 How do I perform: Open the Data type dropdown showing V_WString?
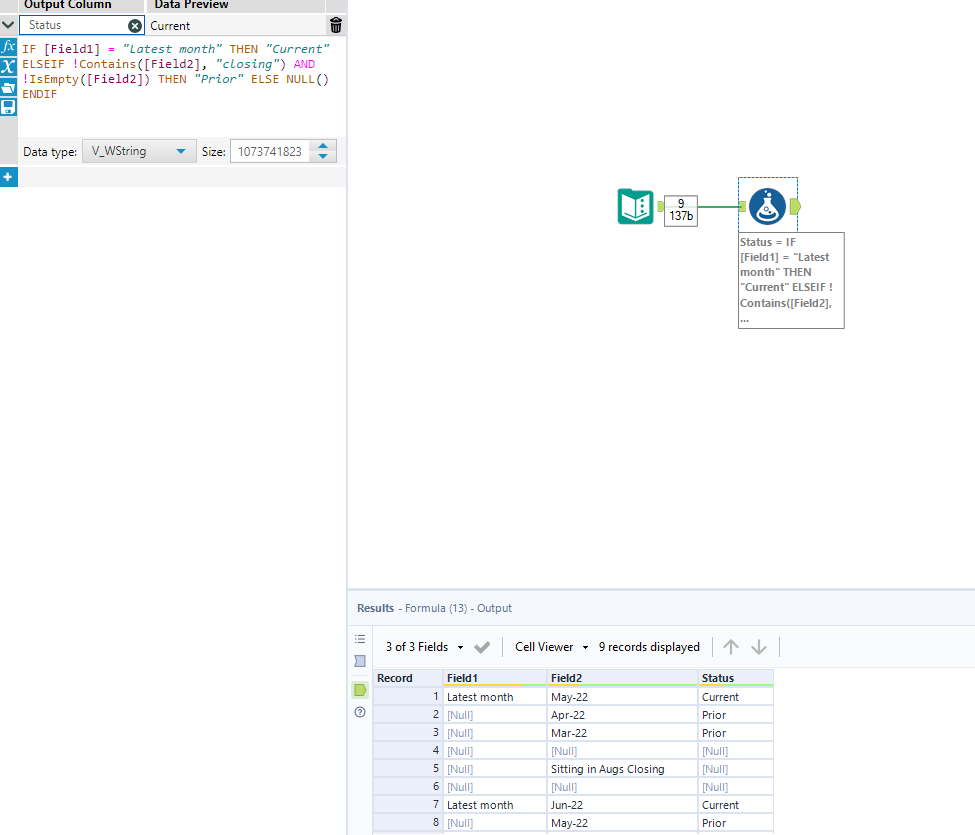click(139, 151)
